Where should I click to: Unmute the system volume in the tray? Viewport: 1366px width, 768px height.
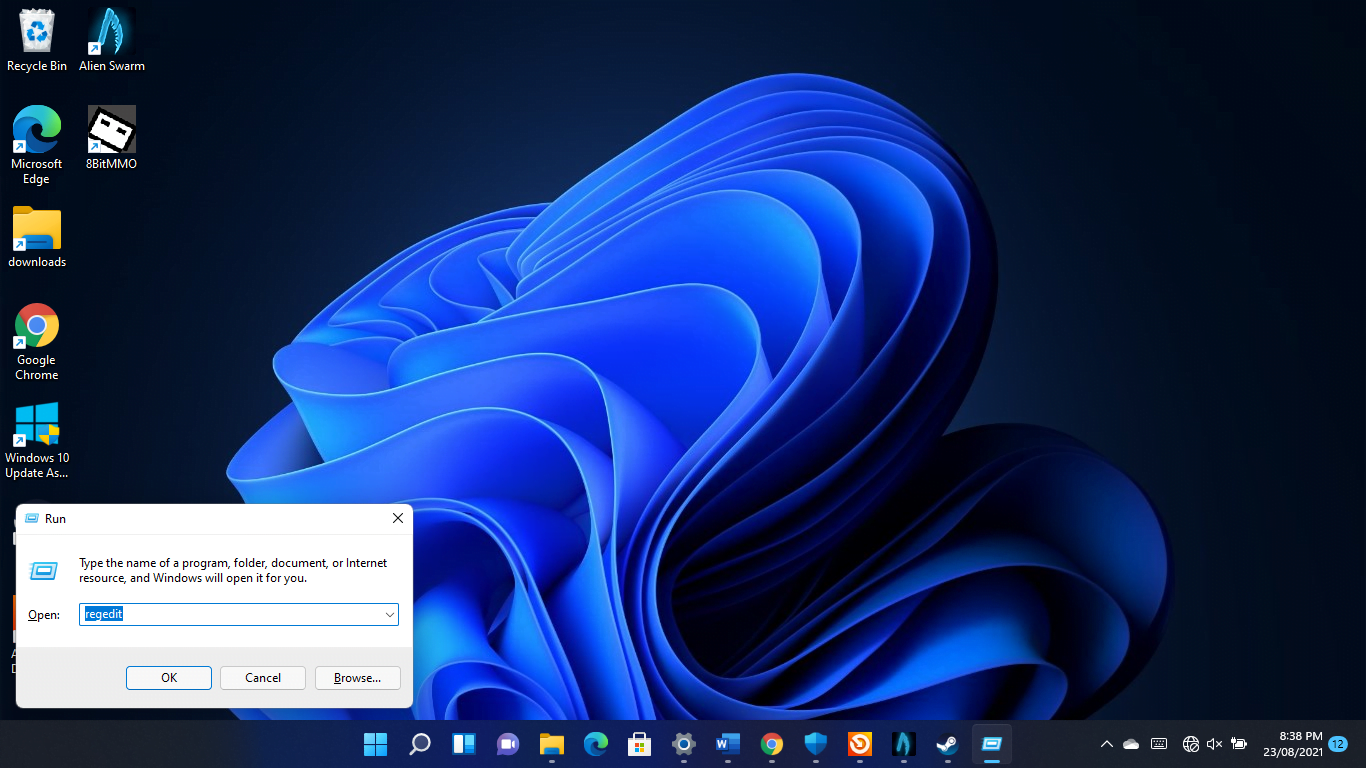point(1213,744)
